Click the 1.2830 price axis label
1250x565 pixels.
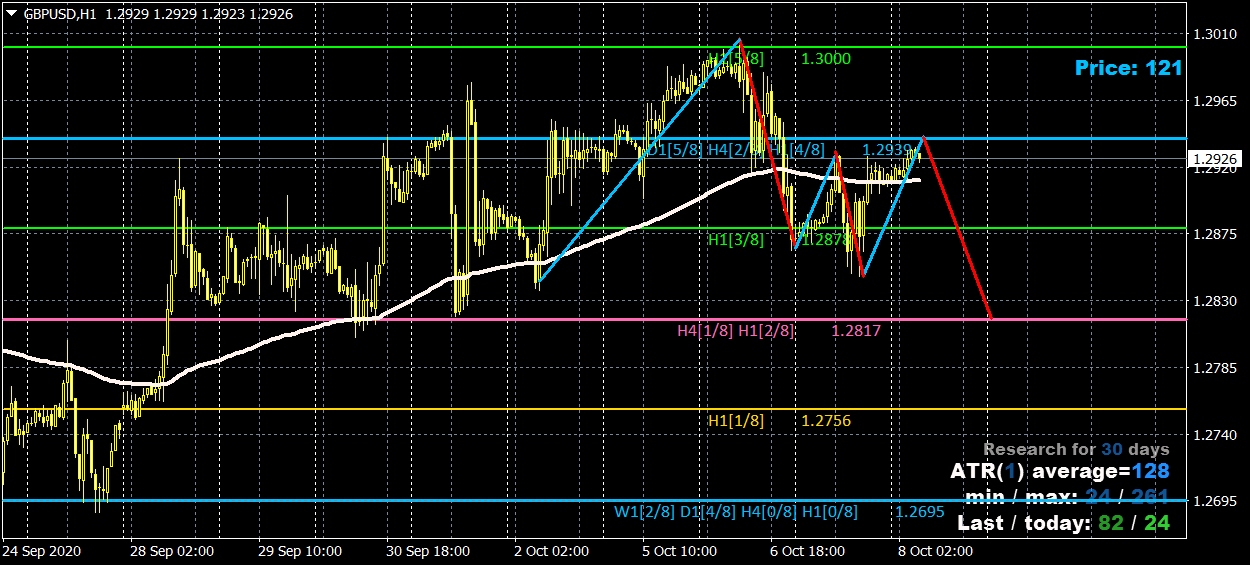click(x=1215, y=302)
